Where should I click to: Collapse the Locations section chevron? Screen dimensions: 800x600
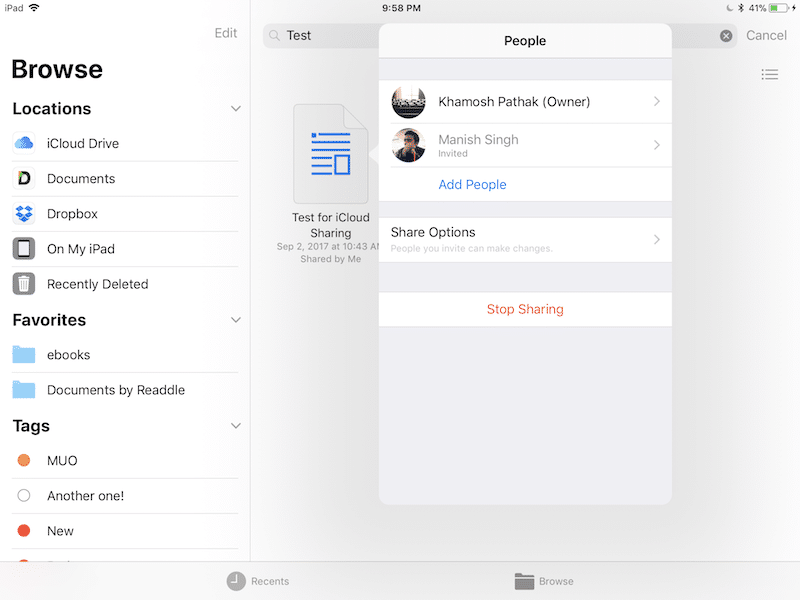coord(236,109)
